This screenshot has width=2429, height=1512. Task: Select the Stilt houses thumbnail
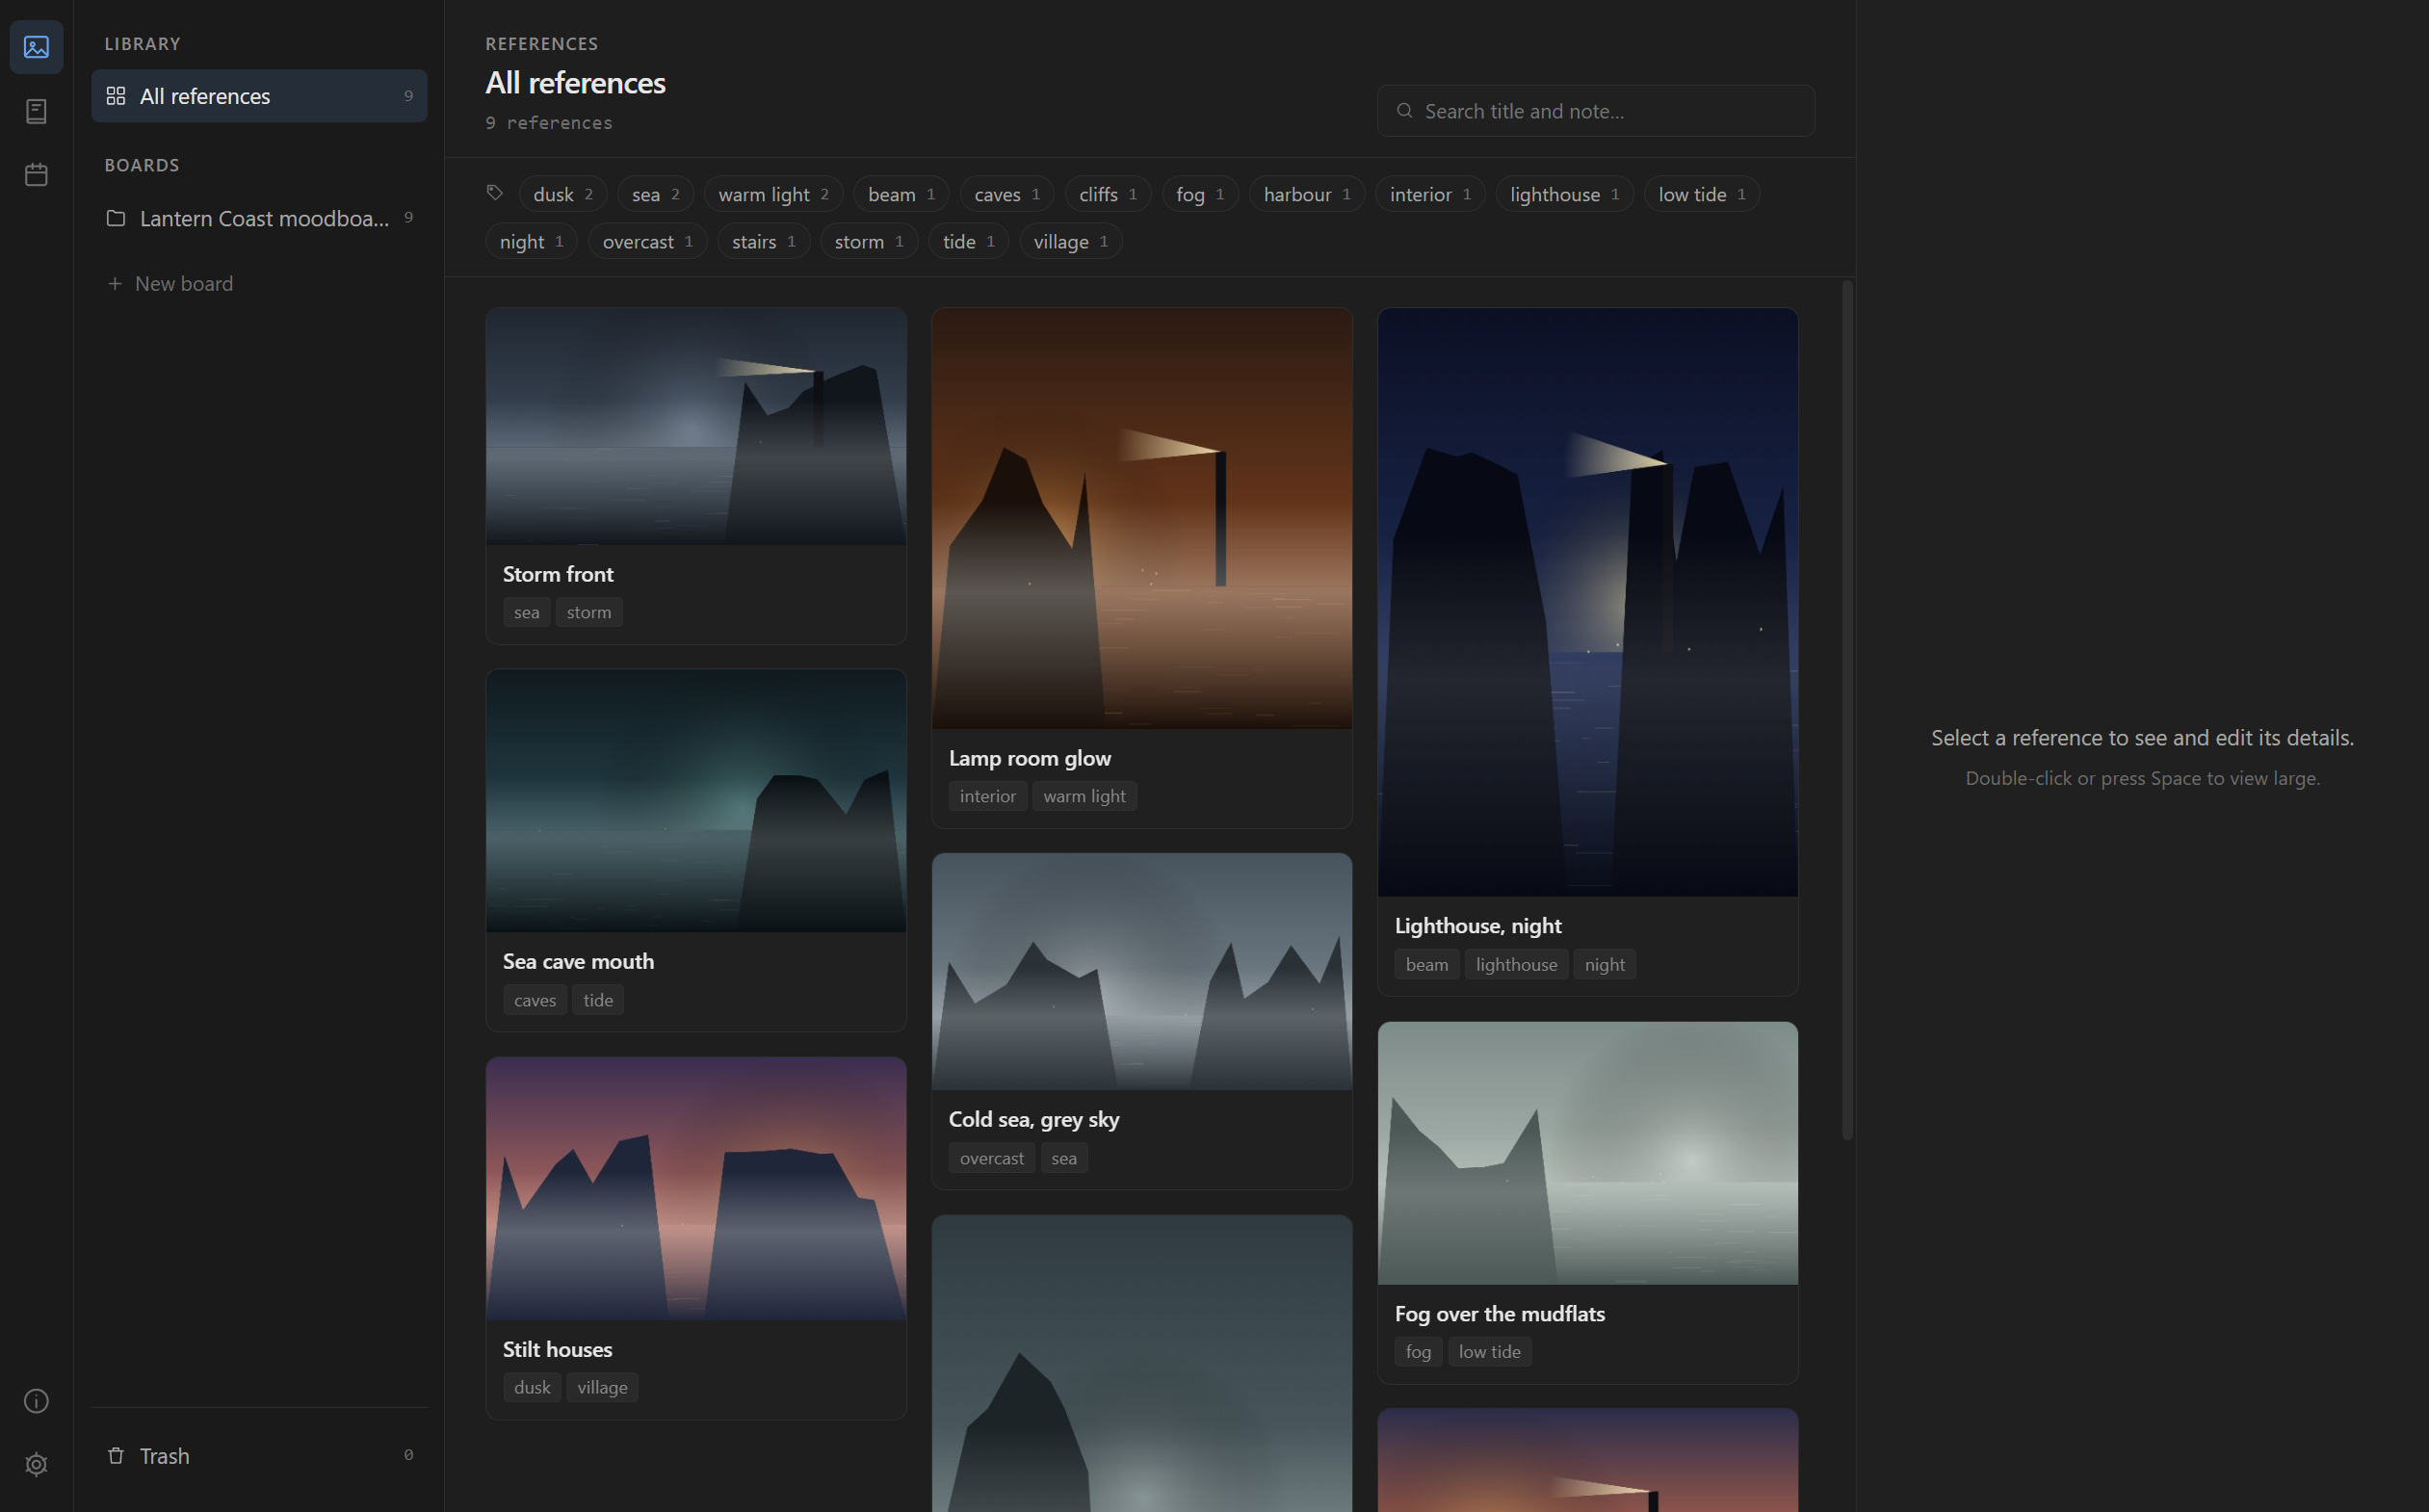coord(696,1189)
